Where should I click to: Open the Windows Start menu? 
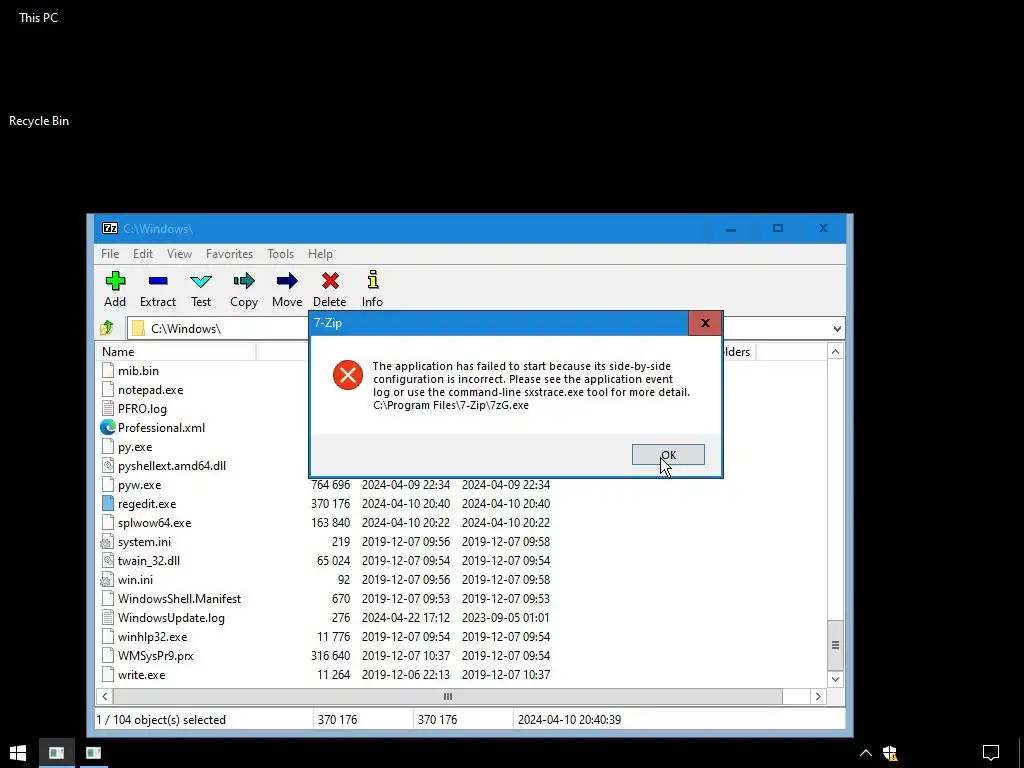[18, 752]
